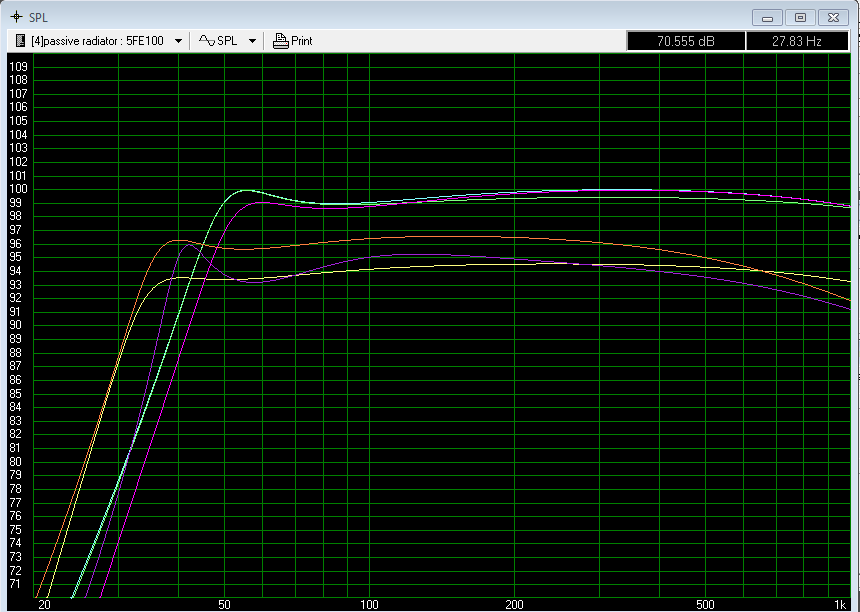Select the '[4]passive radiator : 5FE100' project label

[x=97, y=41]
